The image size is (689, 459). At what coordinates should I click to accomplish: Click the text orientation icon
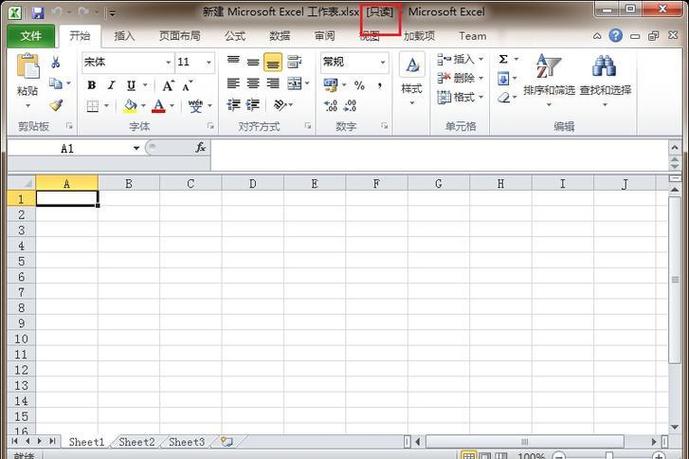click(x=280, y=105)
